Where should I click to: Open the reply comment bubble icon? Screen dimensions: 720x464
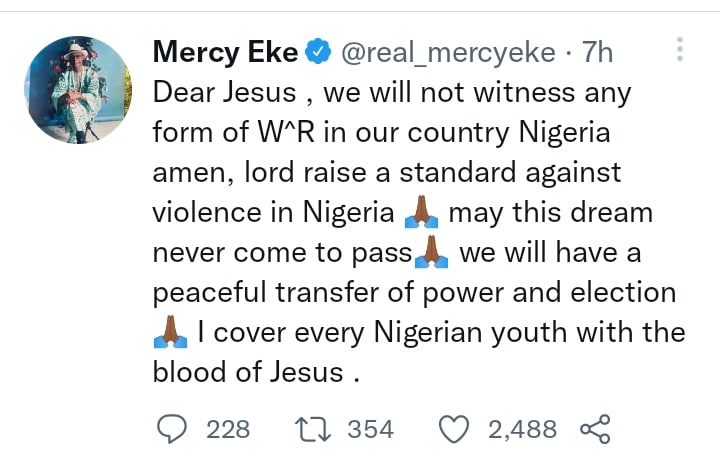click(172, 429)
